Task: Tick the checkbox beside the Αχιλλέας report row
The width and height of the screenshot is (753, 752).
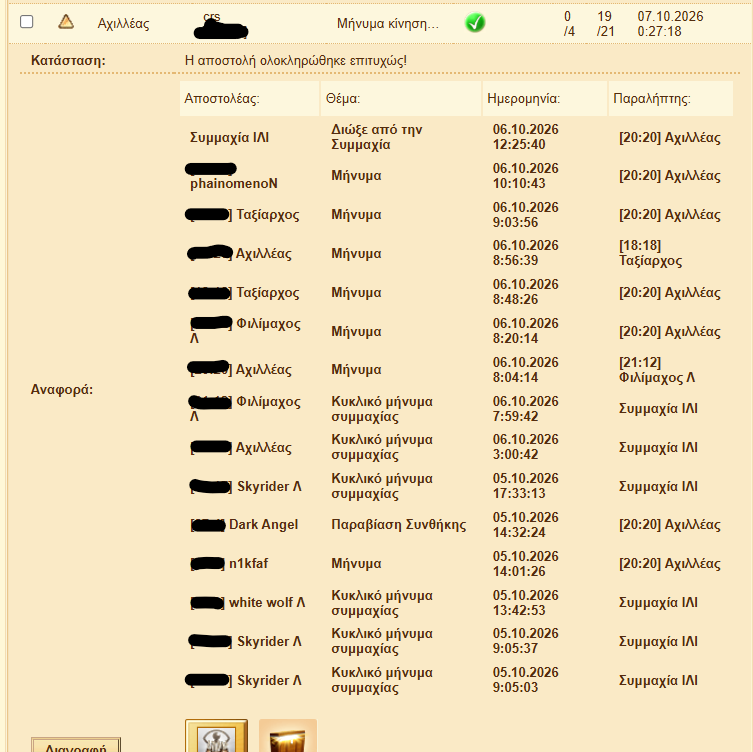Action: [26, 22]
